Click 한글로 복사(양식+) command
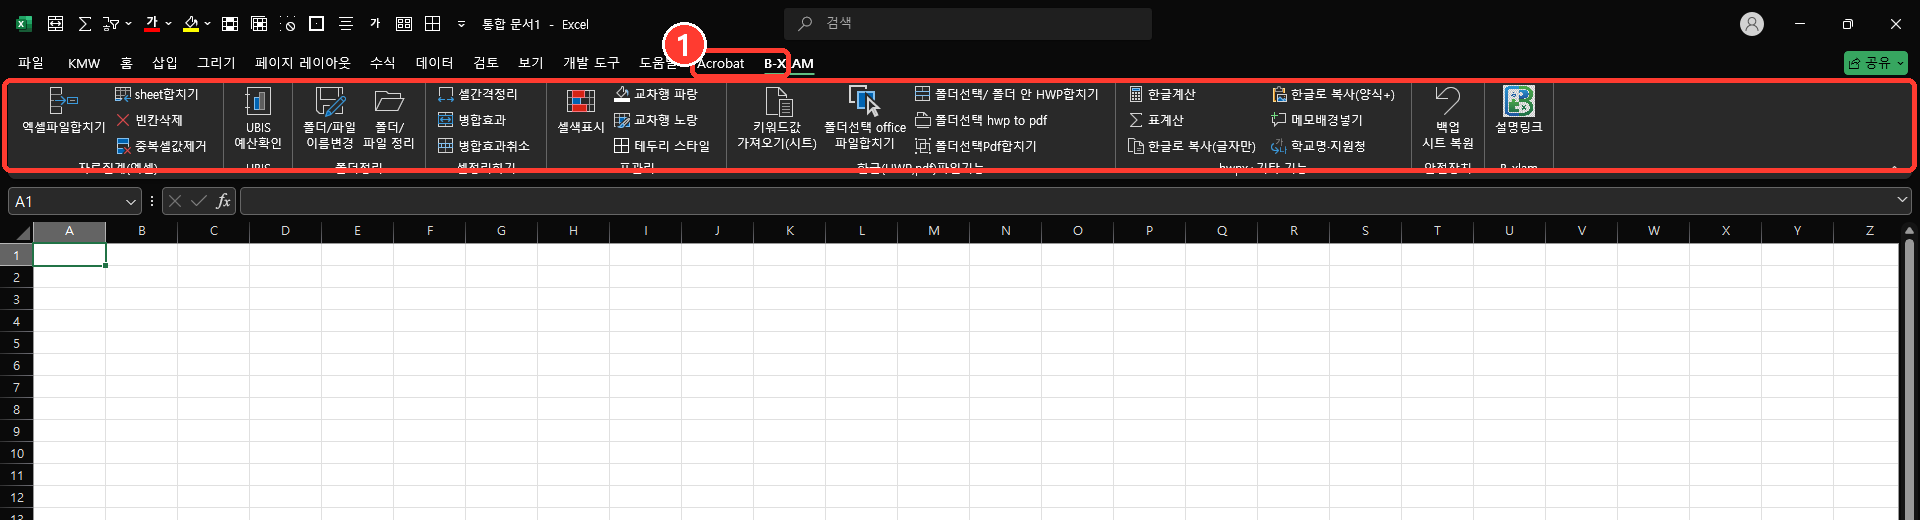The image size is (1920, 520). 1333,94
